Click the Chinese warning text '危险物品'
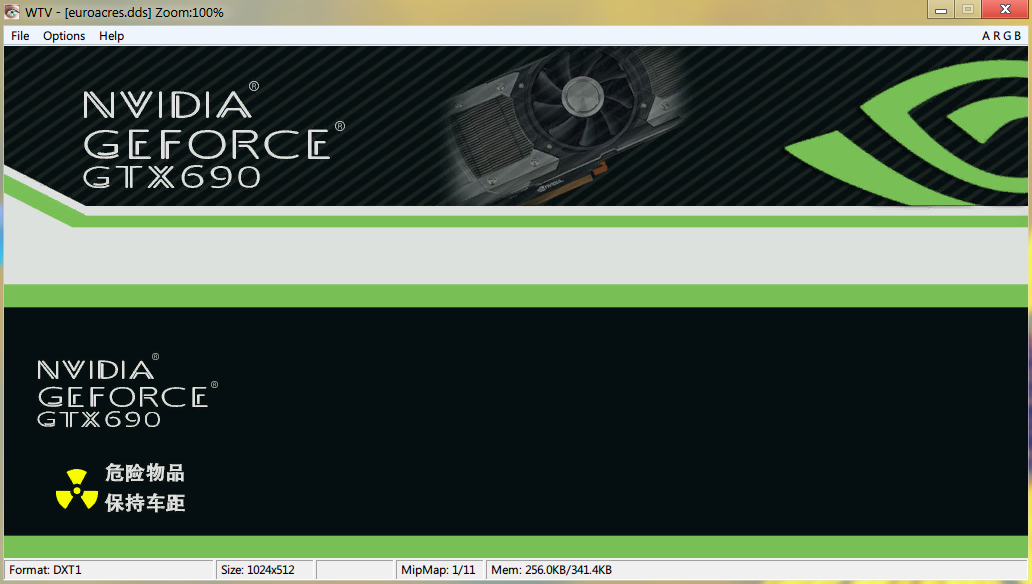 [x=145, y=473]
